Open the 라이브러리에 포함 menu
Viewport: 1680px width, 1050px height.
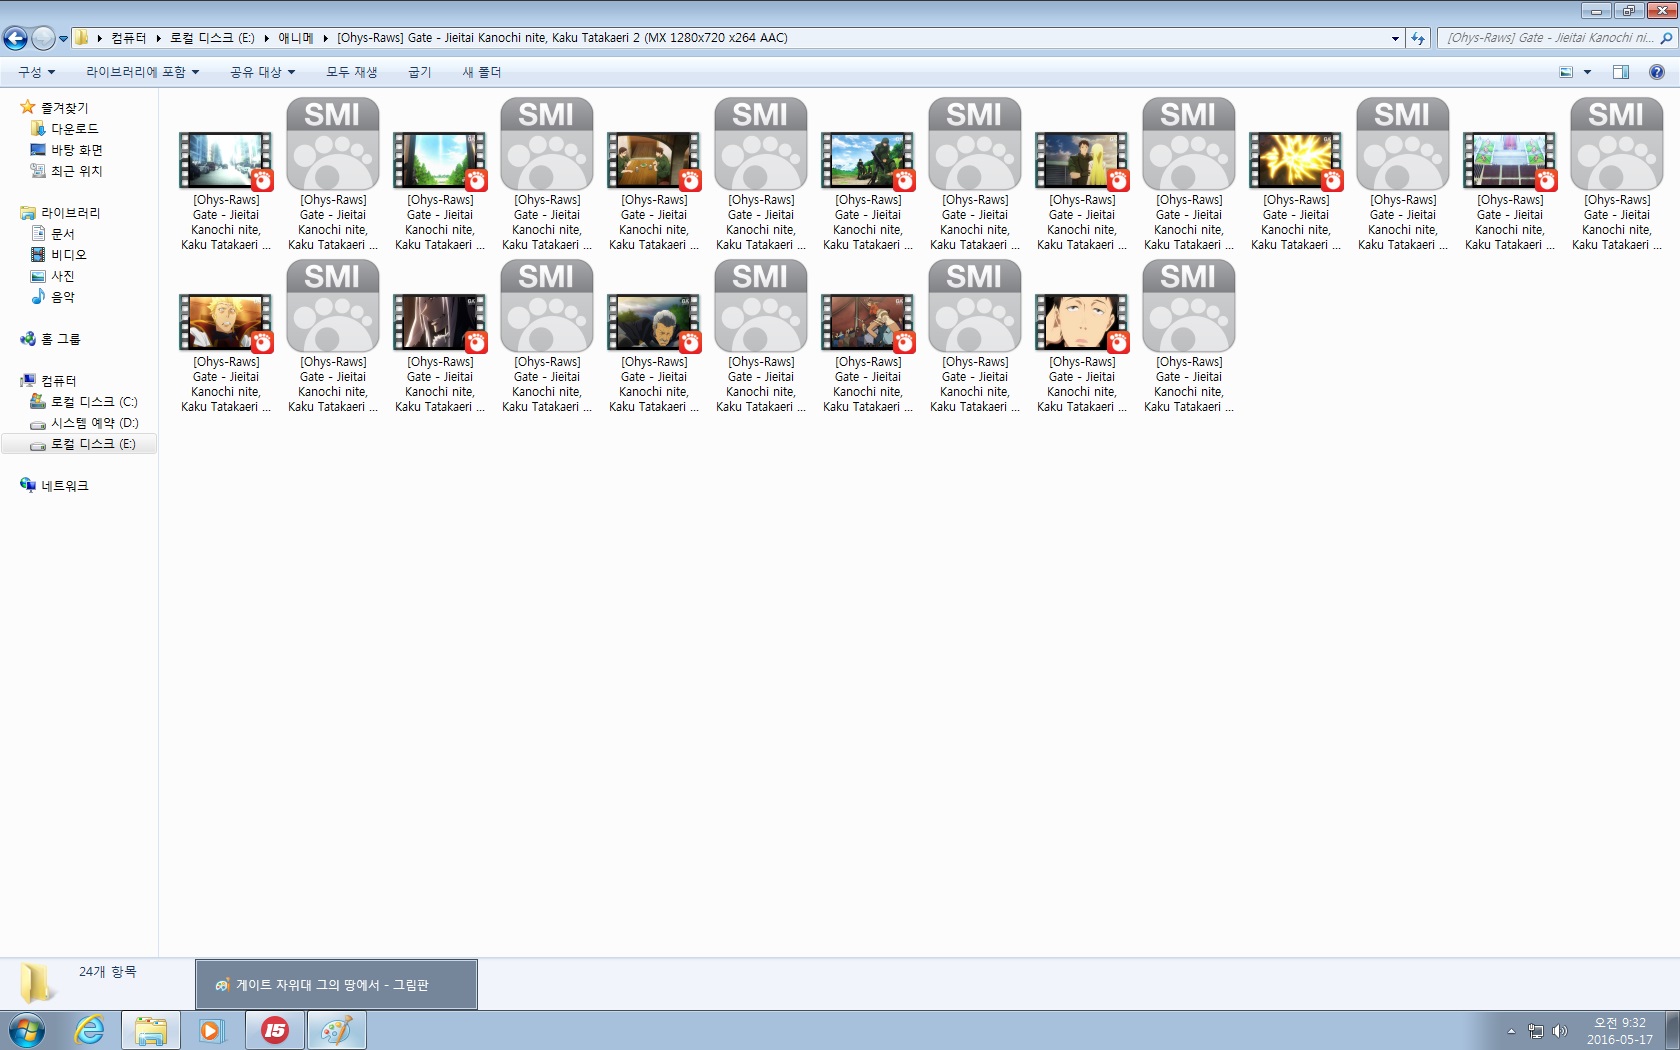point(142,72)
